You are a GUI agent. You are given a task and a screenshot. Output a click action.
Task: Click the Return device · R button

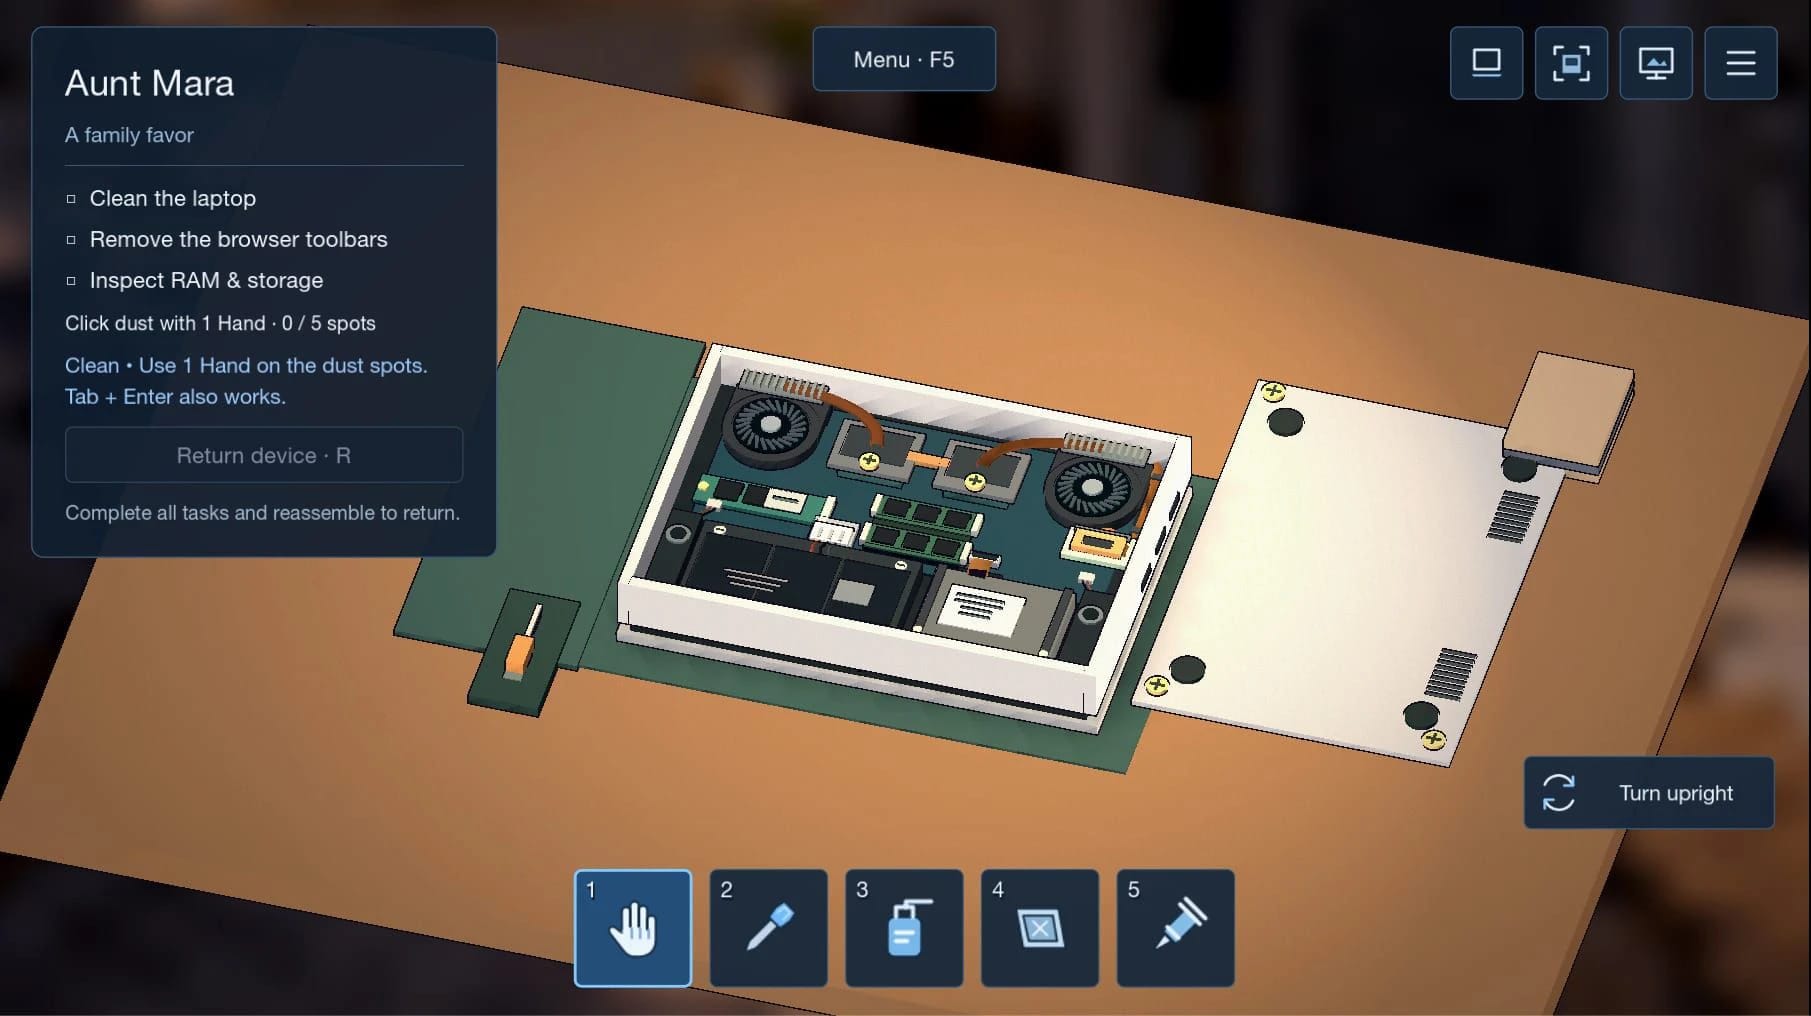(x=264, y=455)
